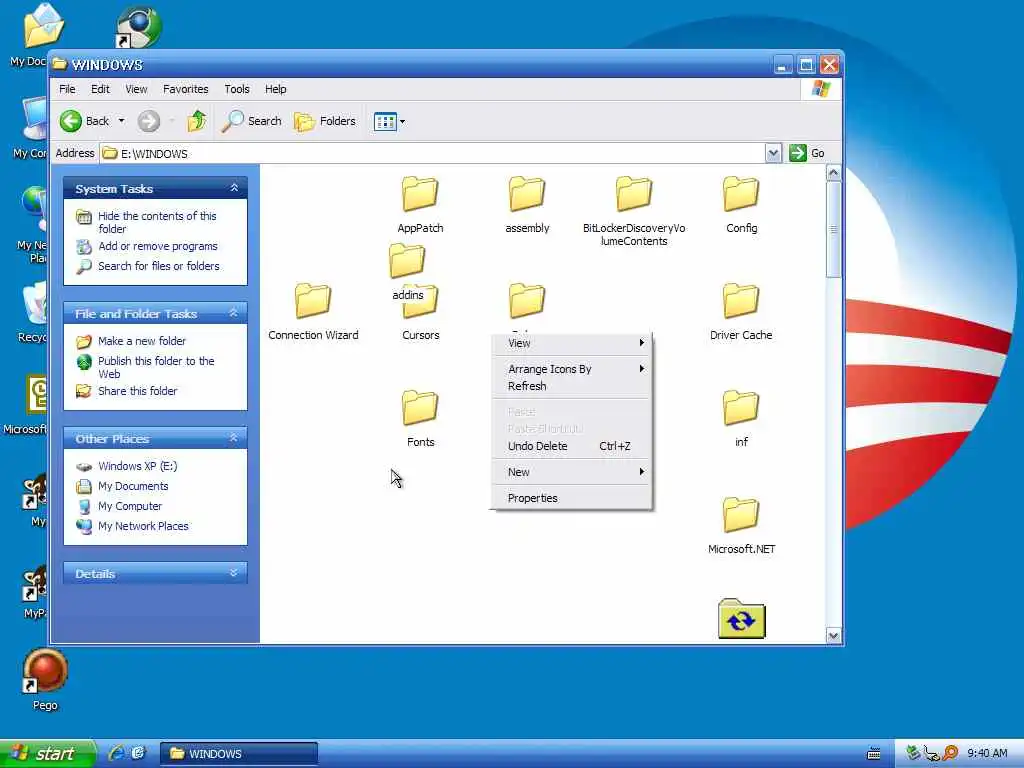Click the address field showing E:\WINDOWS
Screen dimensions: 1024x768
click(433, 153)
